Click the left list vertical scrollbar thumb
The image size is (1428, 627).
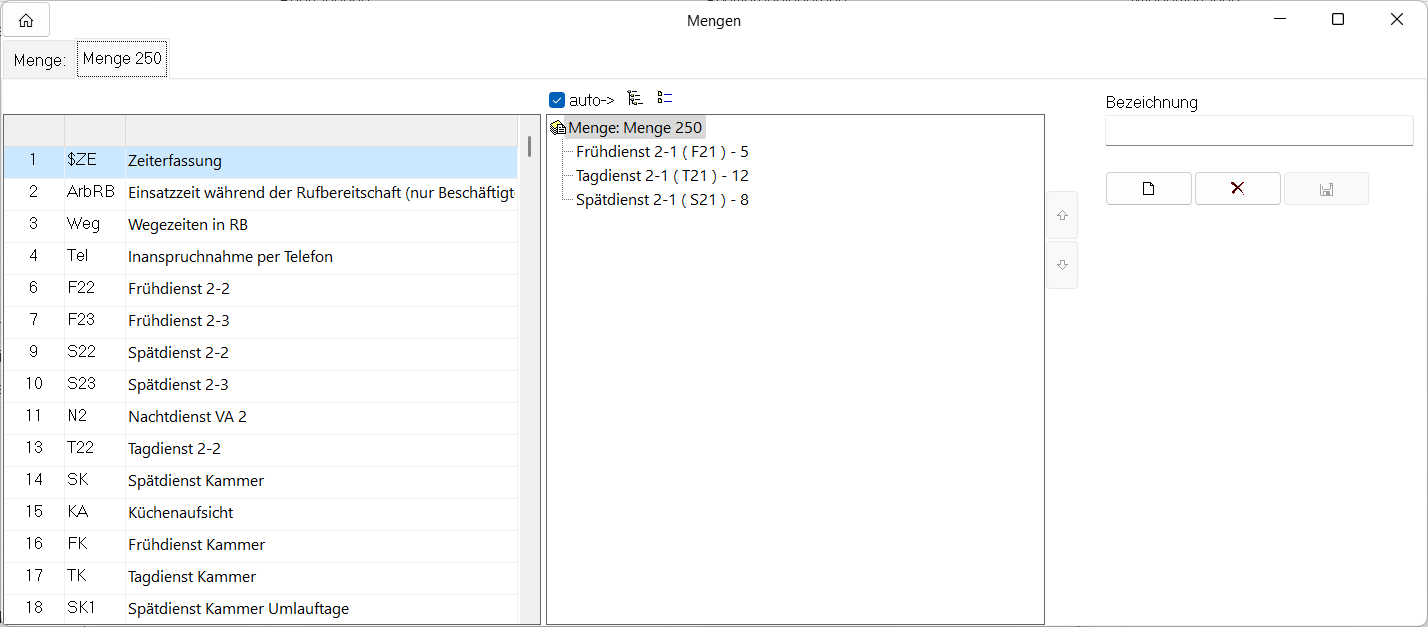pos(529,147)
